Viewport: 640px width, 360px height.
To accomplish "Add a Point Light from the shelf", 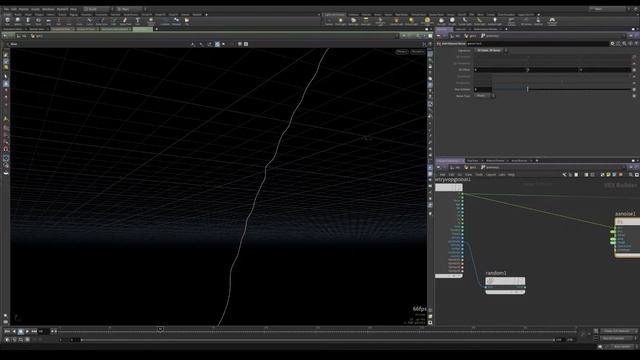I will [341, 21].
